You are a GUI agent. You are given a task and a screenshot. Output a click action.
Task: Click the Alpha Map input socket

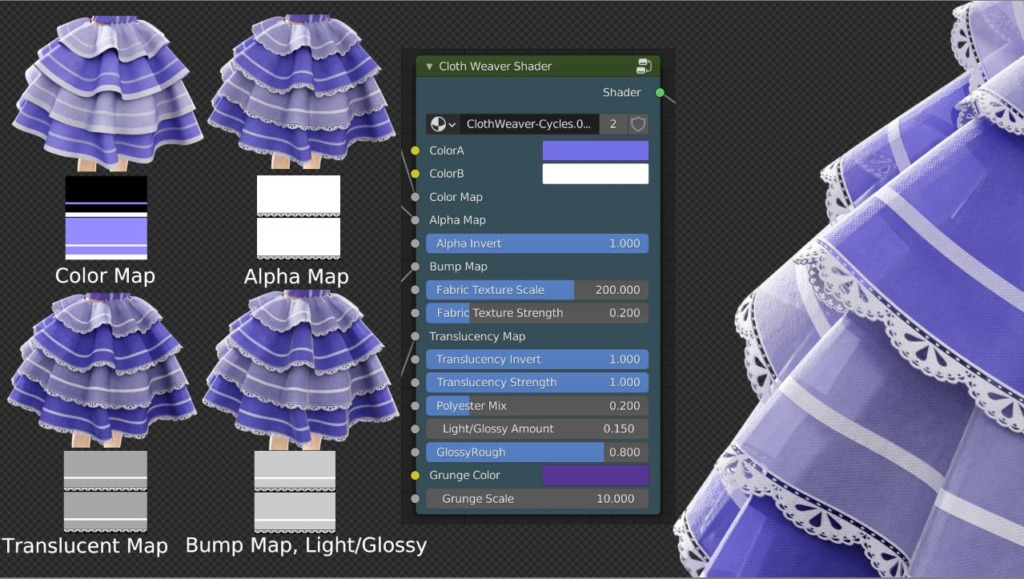pos(415,220)
